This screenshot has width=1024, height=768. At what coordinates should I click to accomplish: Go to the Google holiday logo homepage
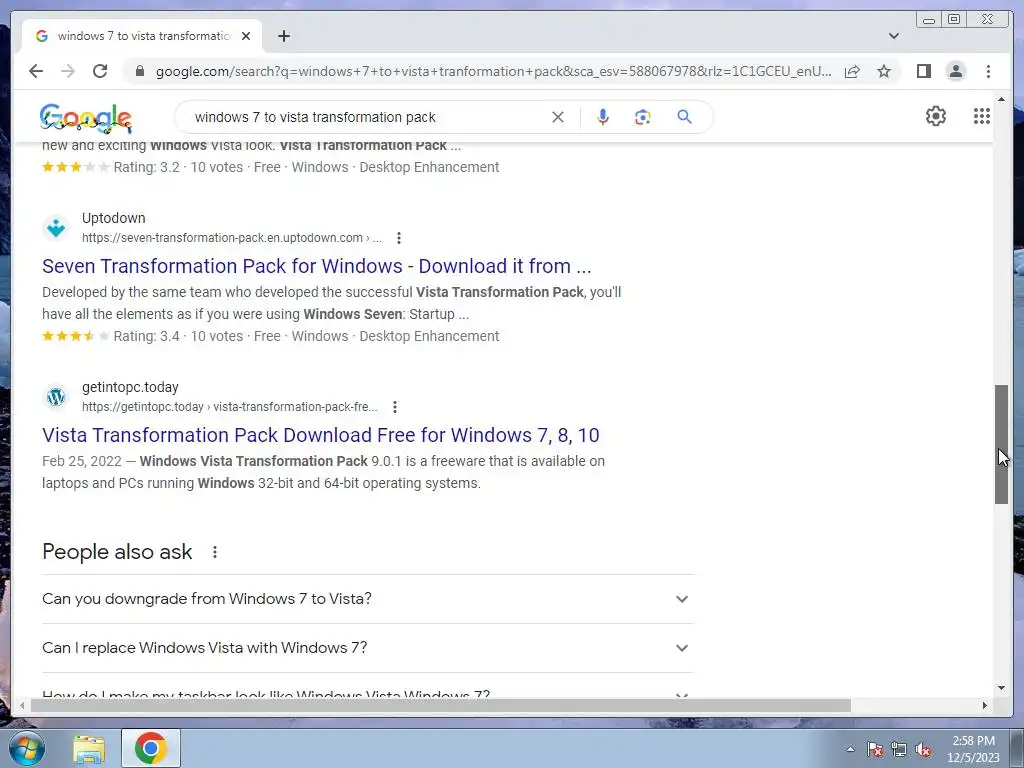pyautogui.click(x=86, y=118)
